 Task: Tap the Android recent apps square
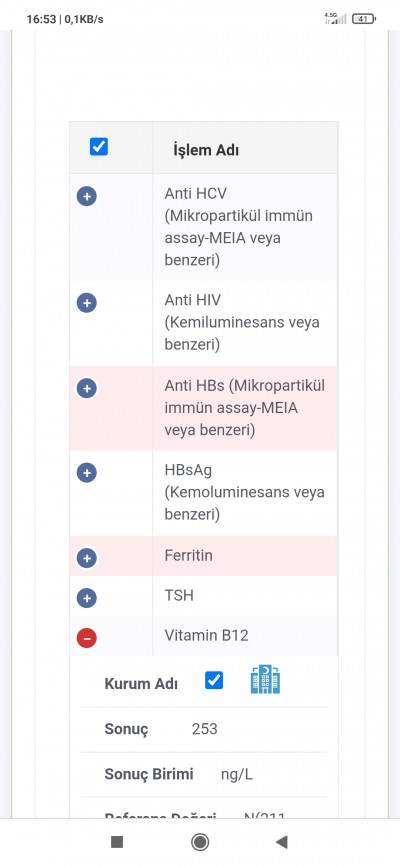point(117,842)
